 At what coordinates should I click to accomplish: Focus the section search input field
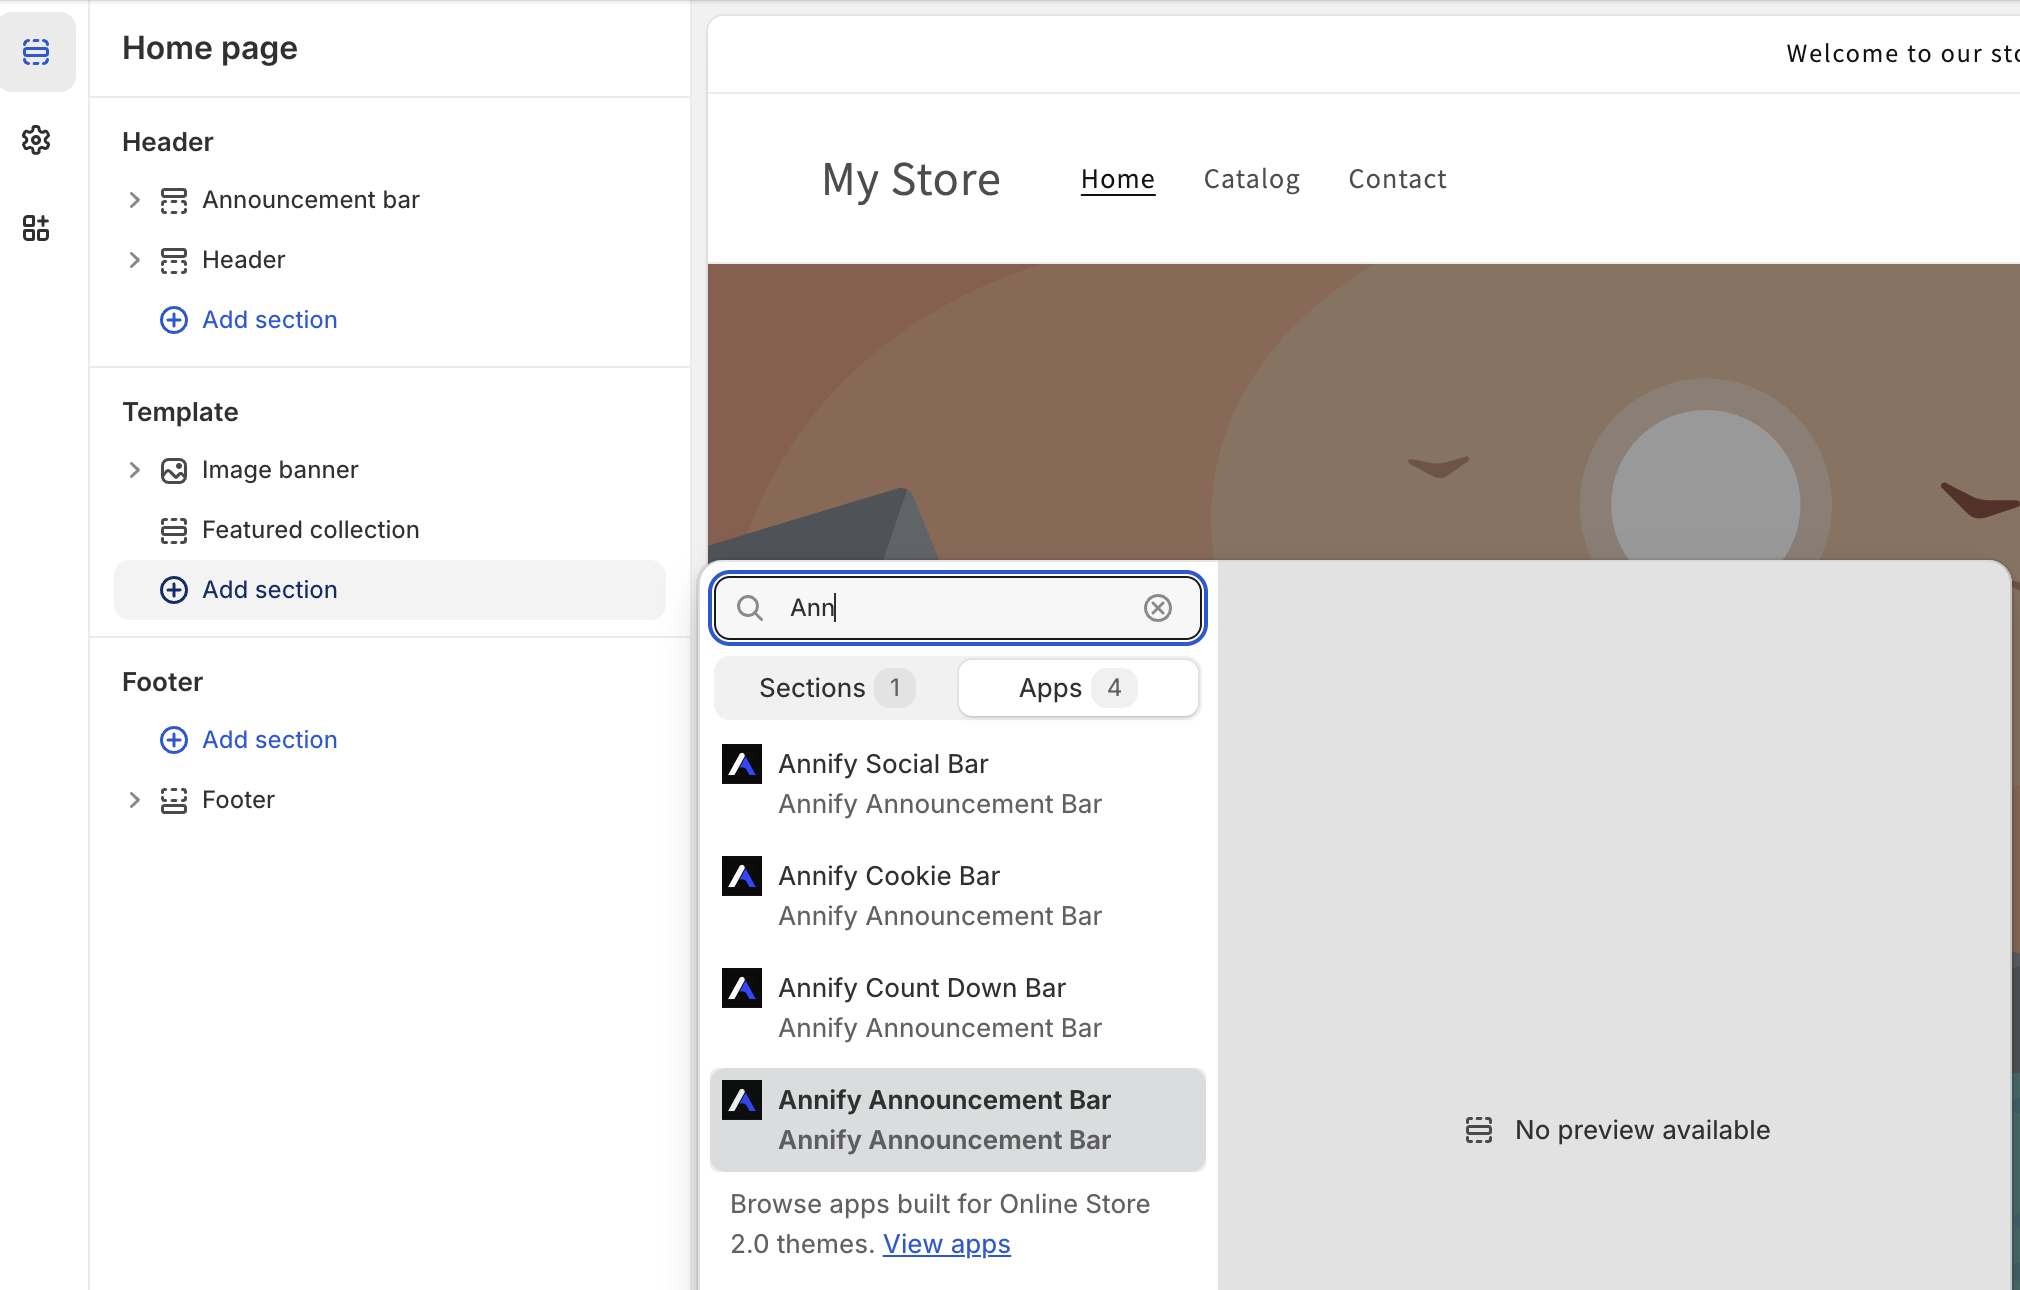pos(958,608)
